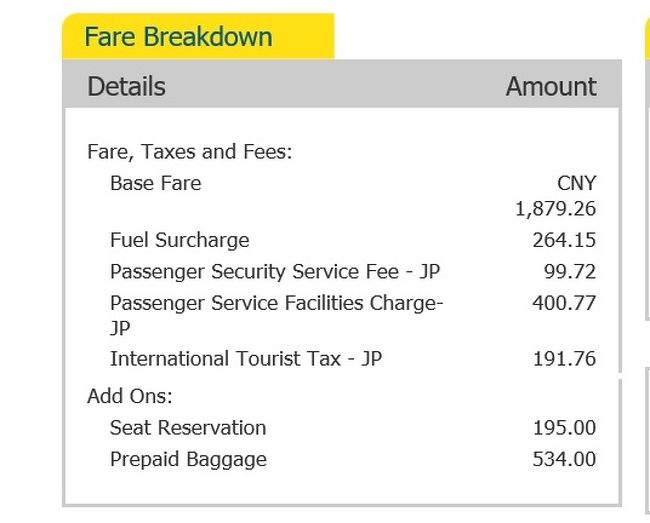Click the Fuel Surcharge label
Viewport: 650px width, 523px height.
pos(179,240)
